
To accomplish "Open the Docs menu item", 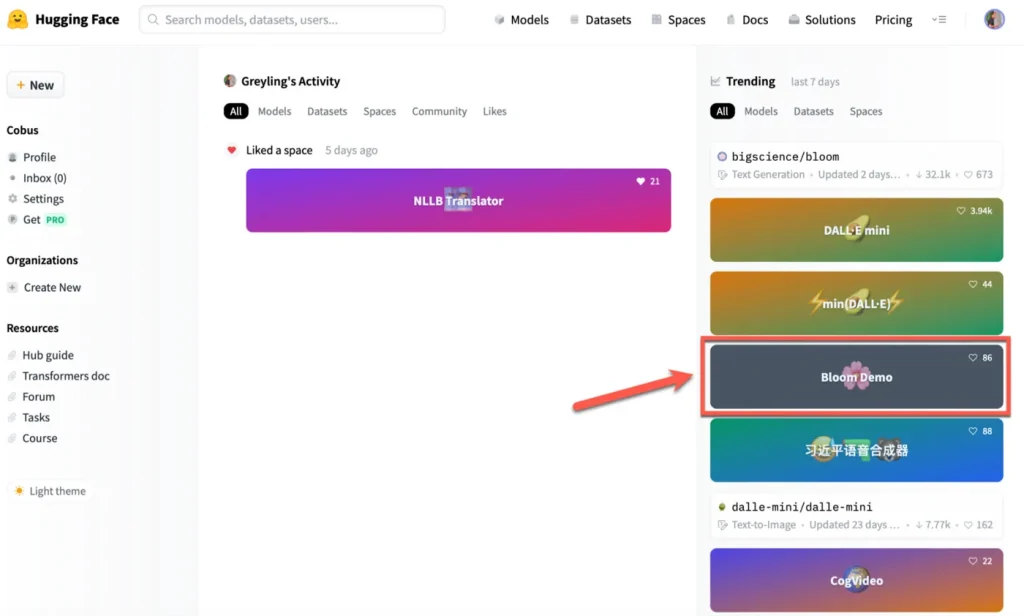I will [747, 20].
